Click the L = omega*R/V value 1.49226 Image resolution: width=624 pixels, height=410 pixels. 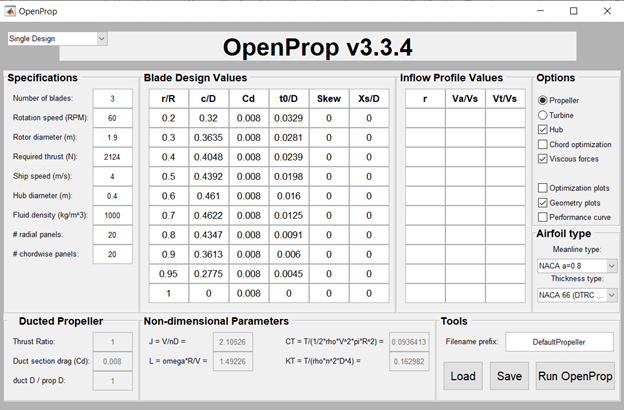coord(233,361)
